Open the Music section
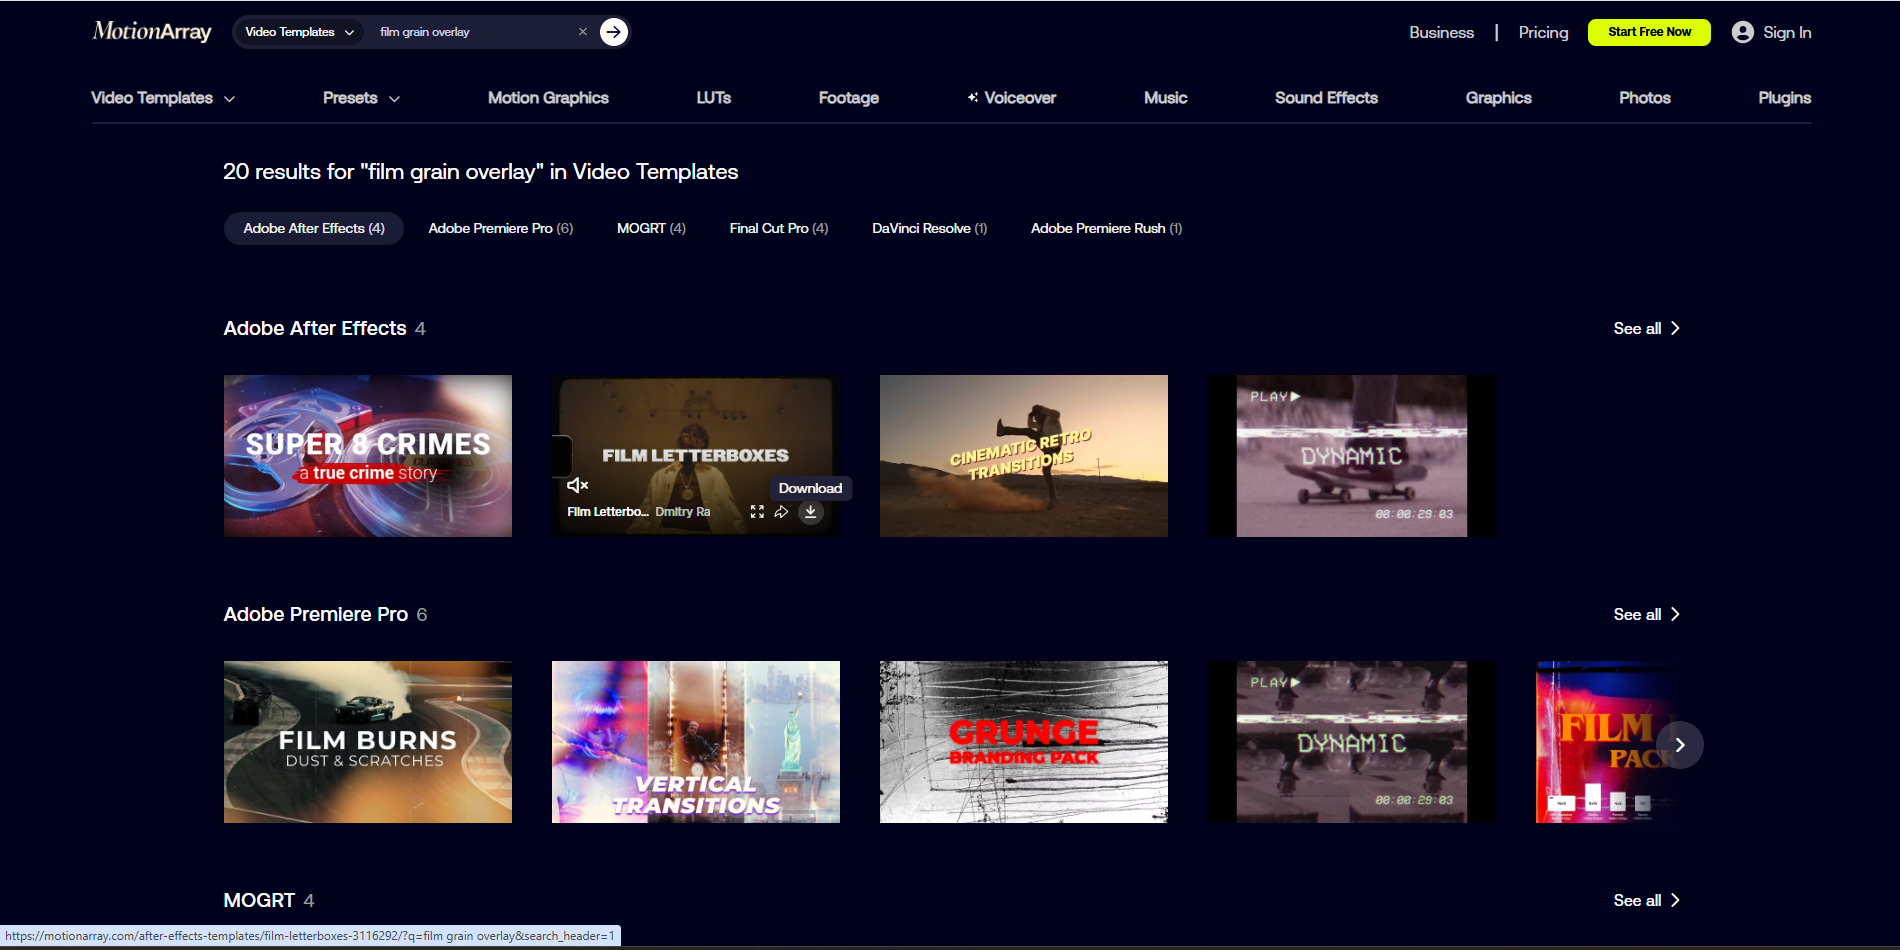1900x950 pixels. click(x=1165, y=98)
